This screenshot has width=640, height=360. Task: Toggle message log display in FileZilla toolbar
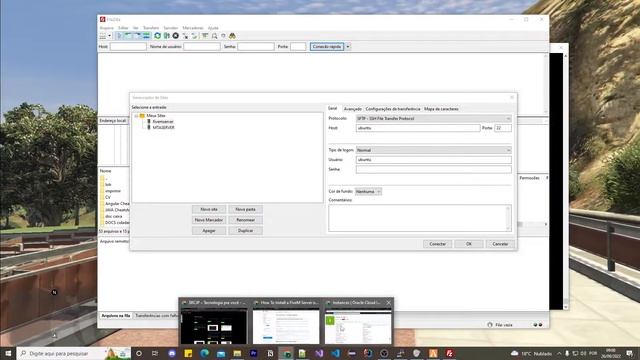(119, 36)
